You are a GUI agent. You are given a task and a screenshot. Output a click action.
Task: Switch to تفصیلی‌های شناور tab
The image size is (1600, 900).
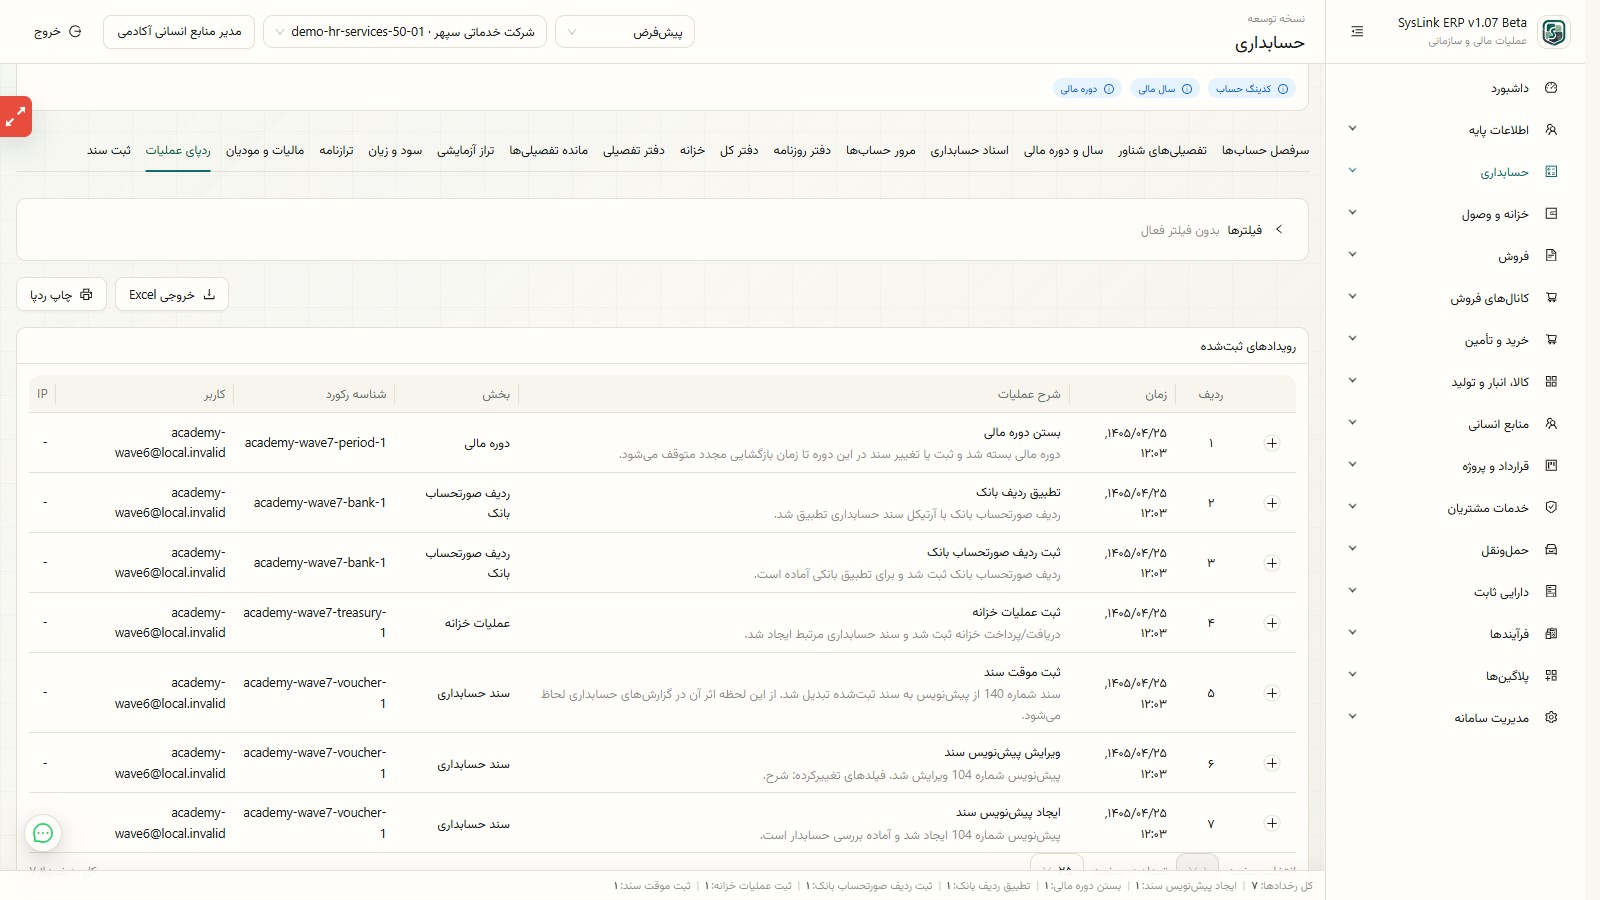(1162, 151)
